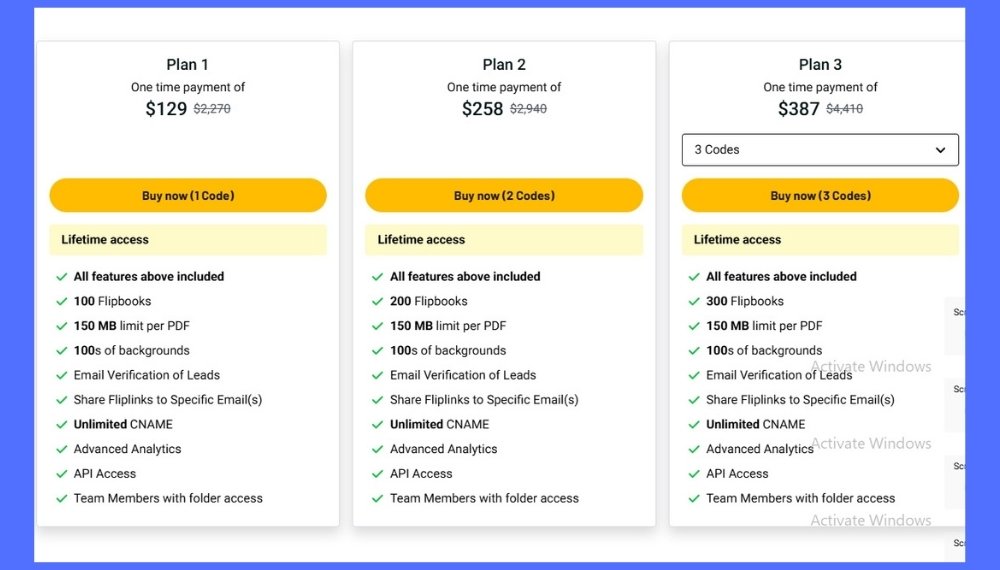
Task: Click checkmark next to Team Members in Plan 2
Action: click(x=377, y=499)
